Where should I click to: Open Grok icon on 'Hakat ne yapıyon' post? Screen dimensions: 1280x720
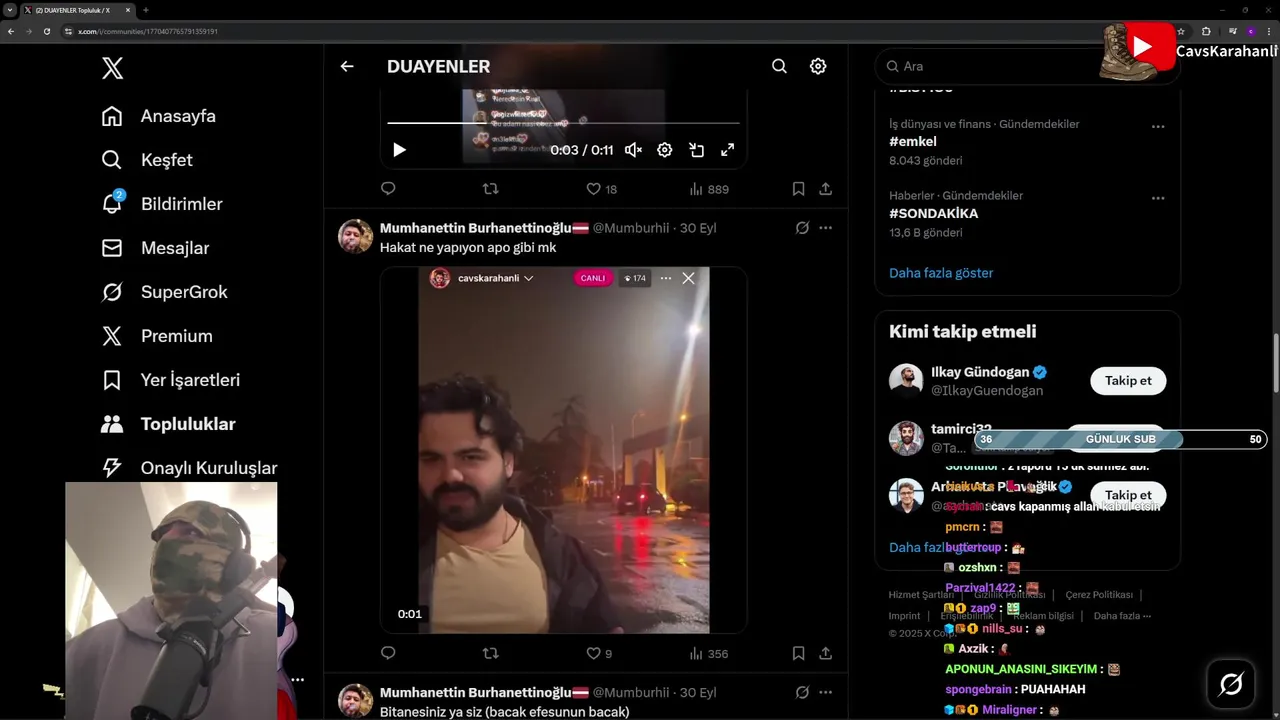[802, 228]
